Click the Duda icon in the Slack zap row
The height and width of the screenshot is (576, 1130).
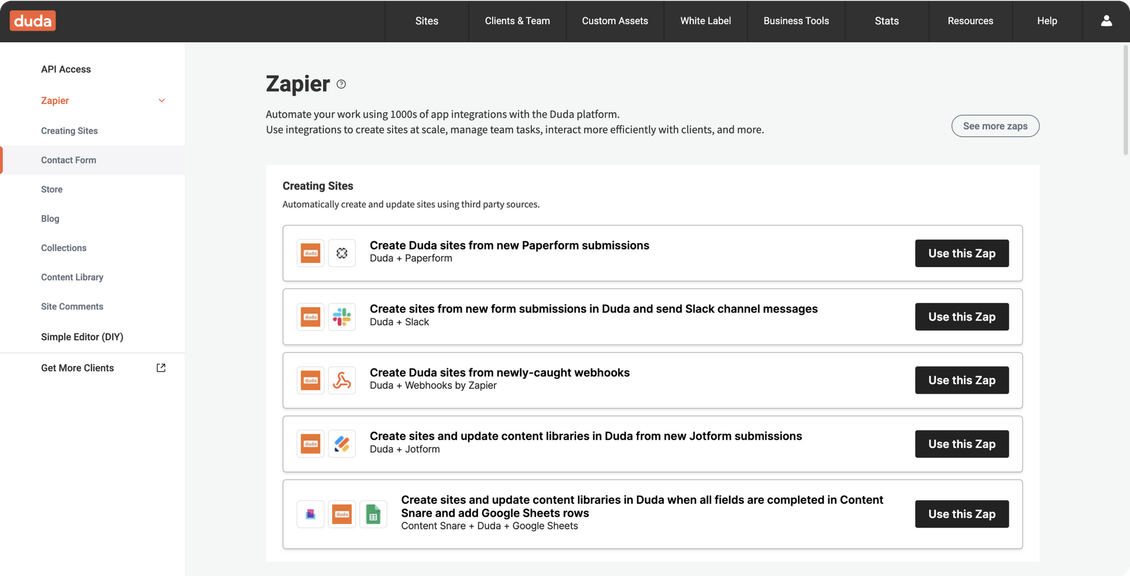coord(311,316)
